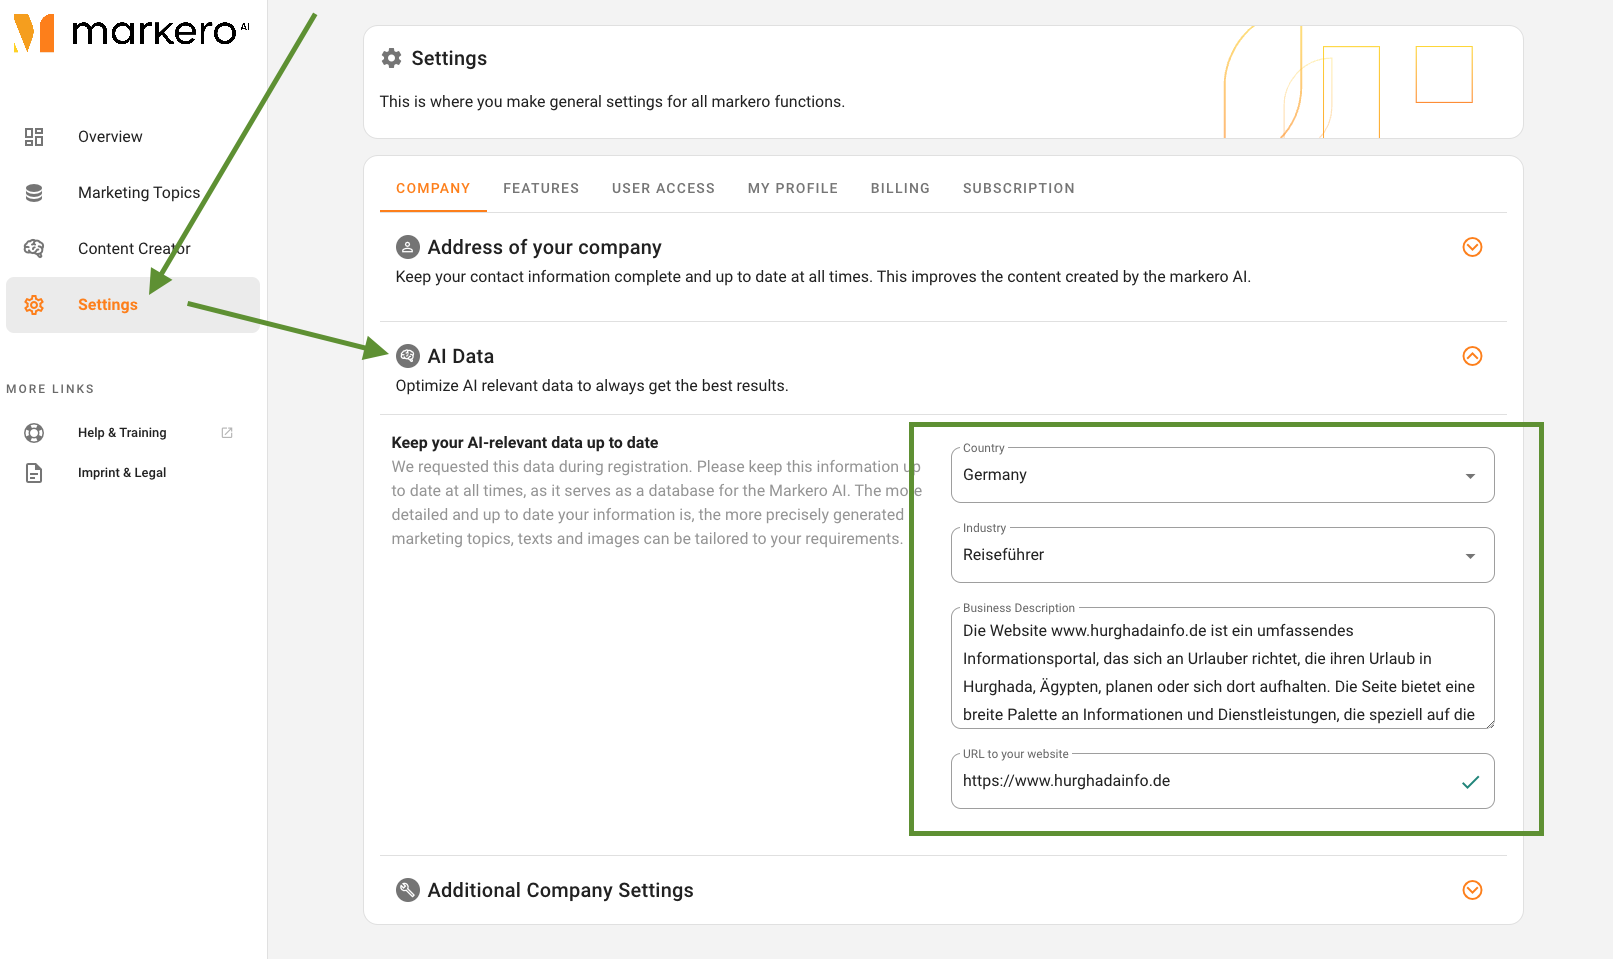The width and height of the screenshot is (1613, 959).
Task: Click inside the Business Description text area
Action: (x=1222, y=668)
